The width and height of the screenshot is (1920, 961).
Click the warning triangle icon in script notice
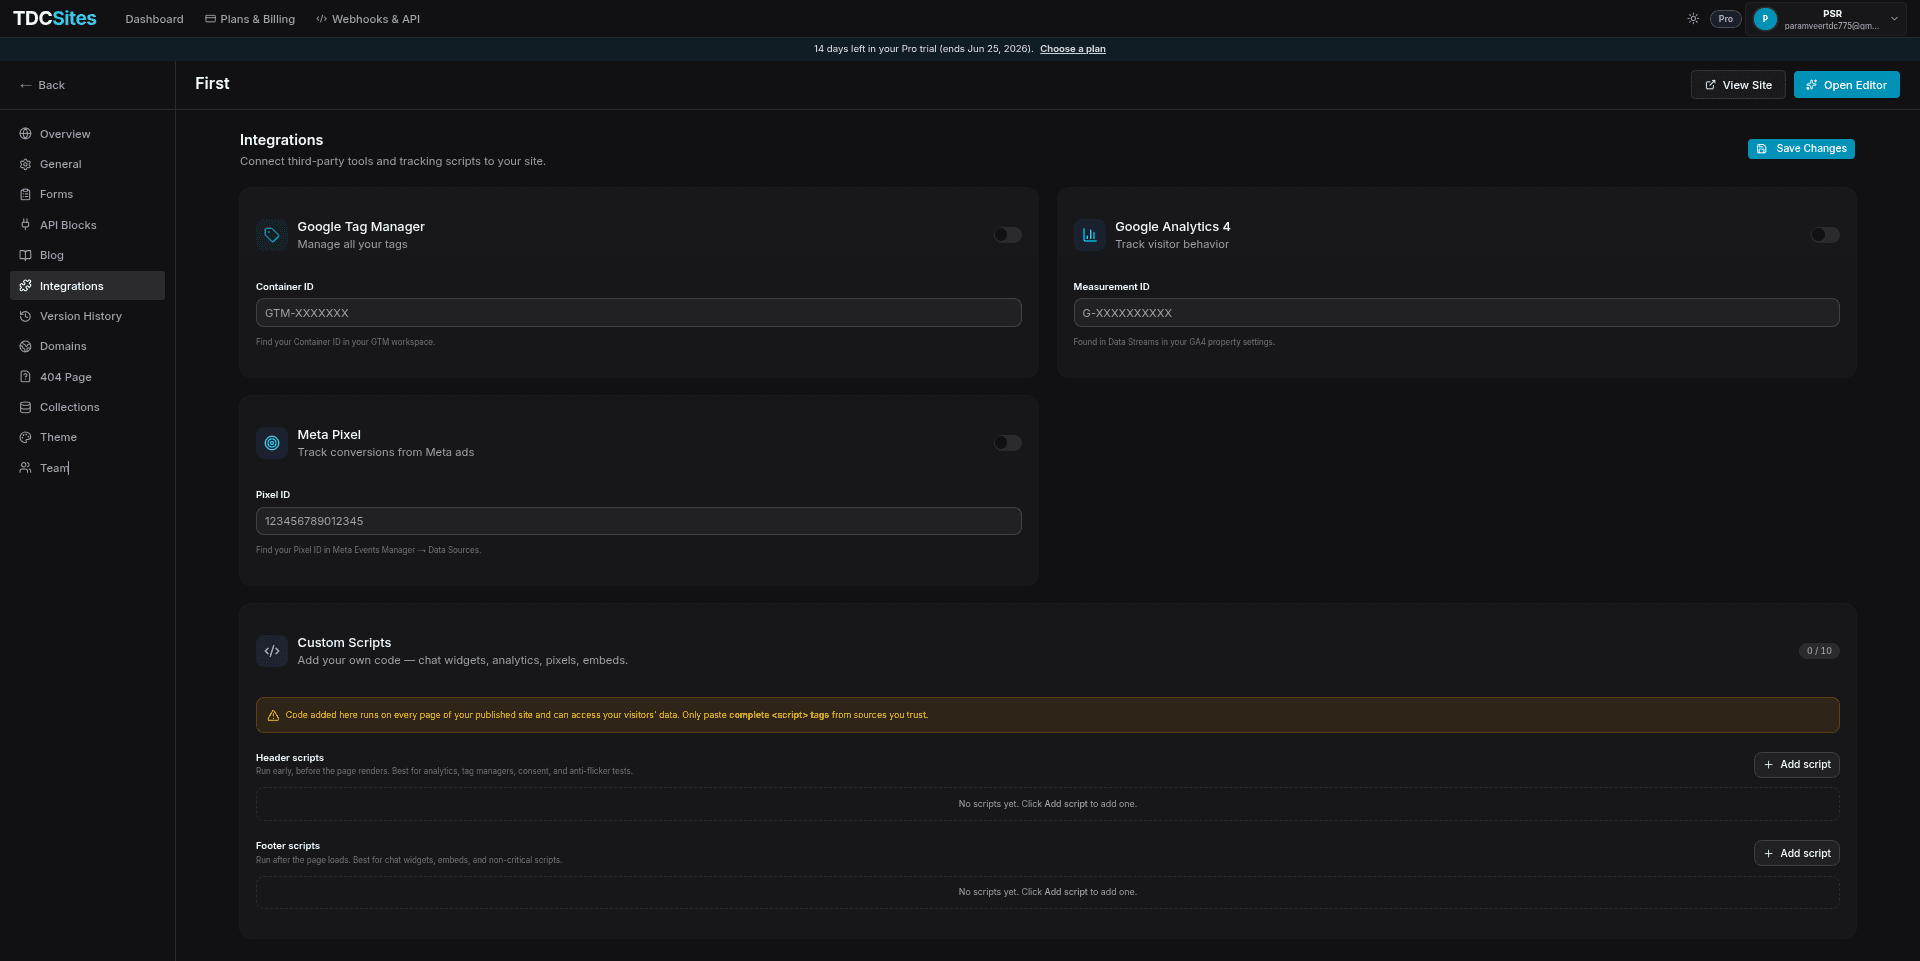(273, 715)
